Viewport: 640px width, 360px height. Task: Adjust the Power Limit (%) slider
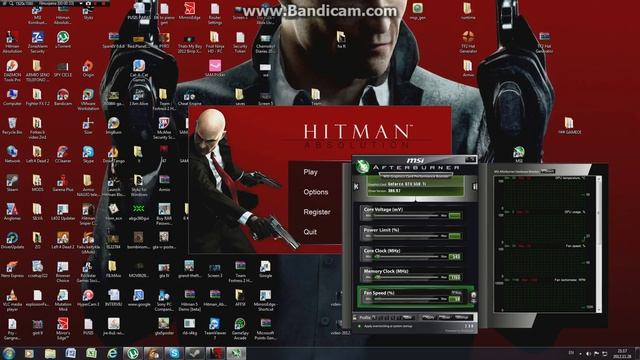[x=406, y=236]
